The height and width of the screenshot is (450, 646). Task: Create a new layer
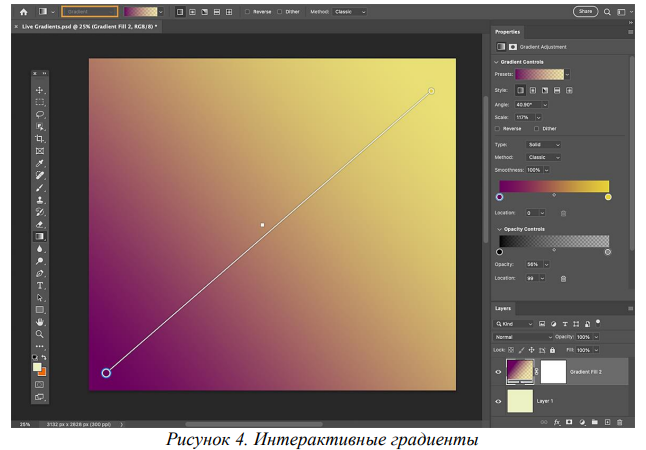(607, 422)
